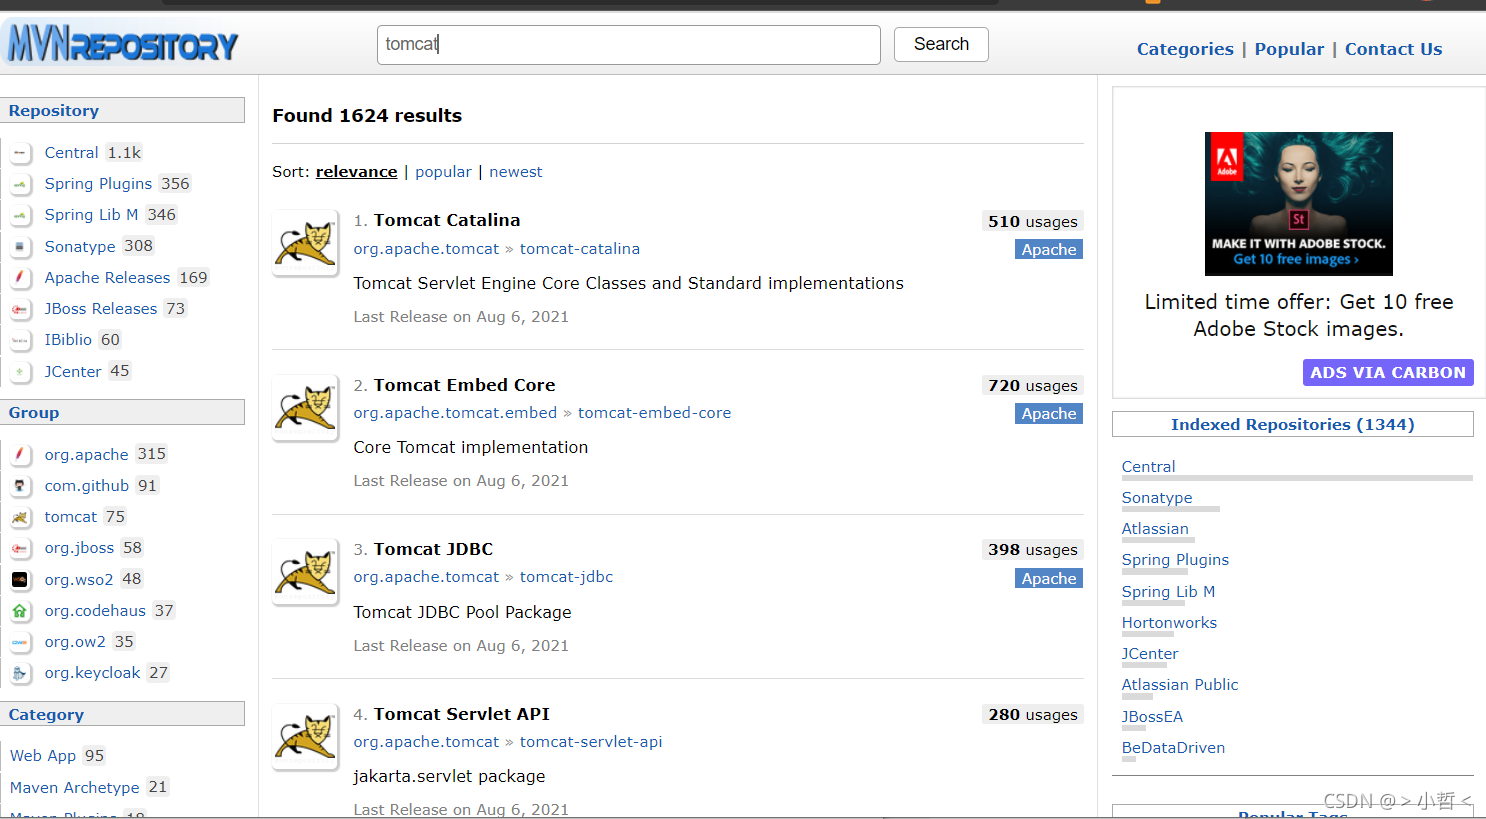This screenshot has width=1486, height=819.
Task: Sort results by popular
Action: 443,172
